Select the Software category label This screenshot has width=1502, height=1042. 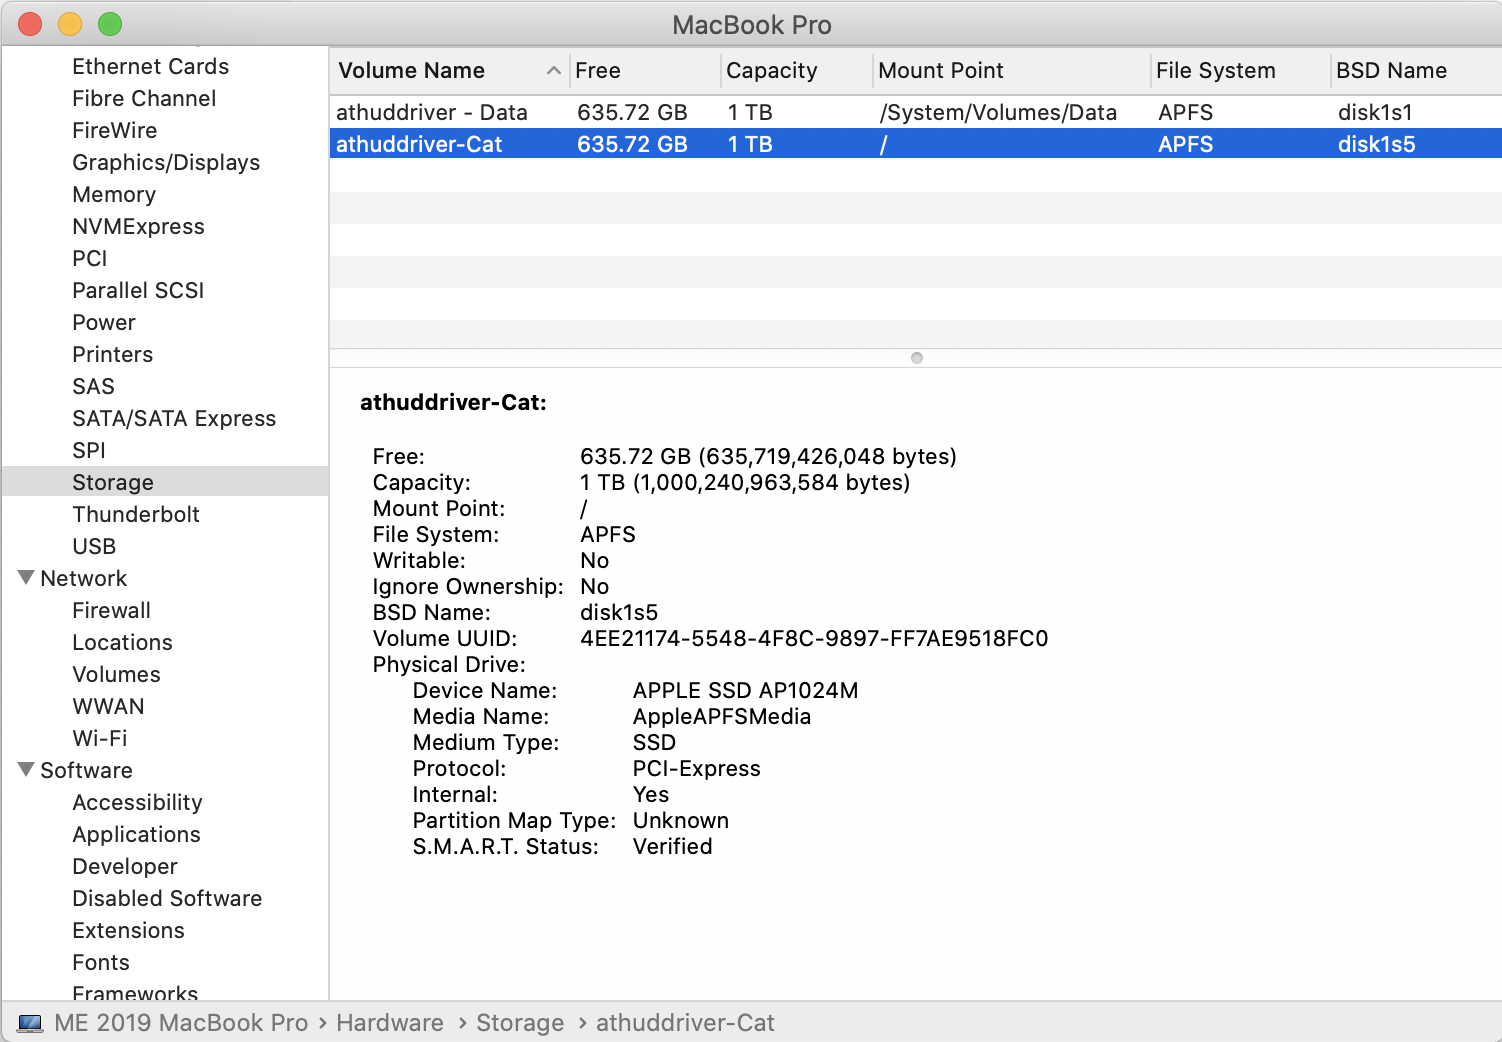click(x=86, y=770)
